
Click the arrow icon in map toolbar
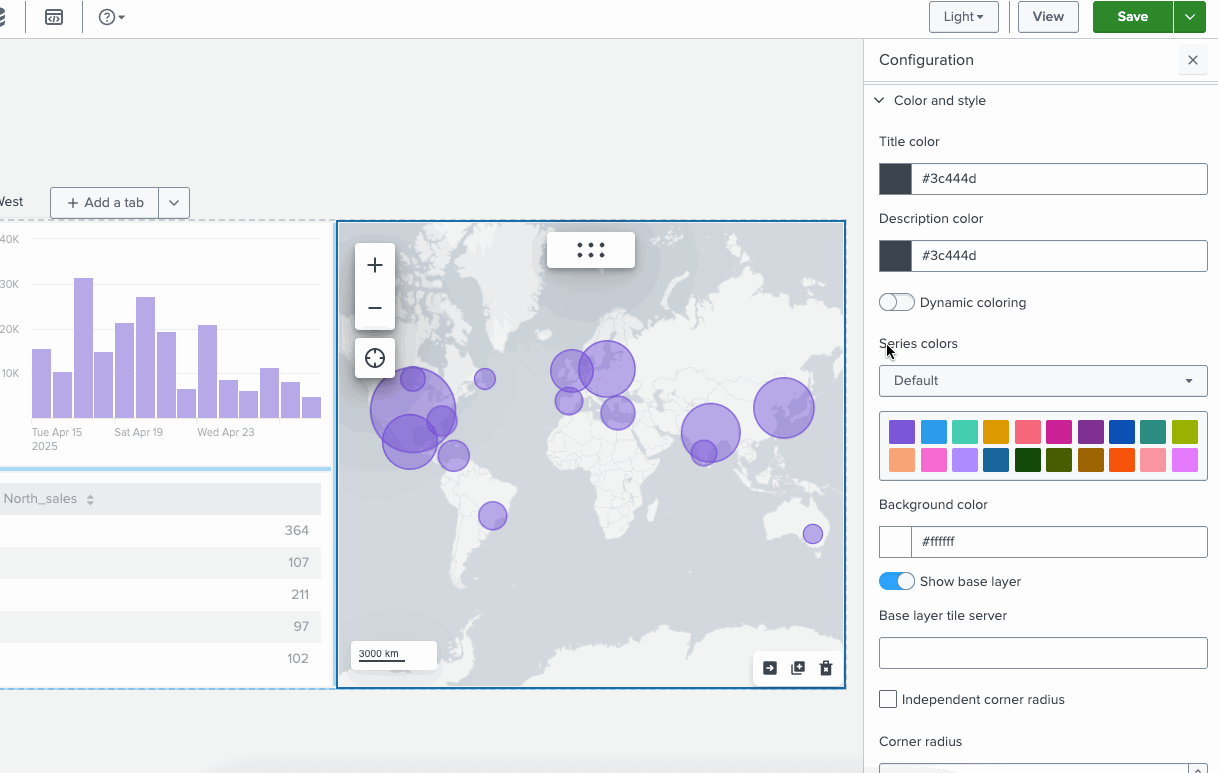769,668
